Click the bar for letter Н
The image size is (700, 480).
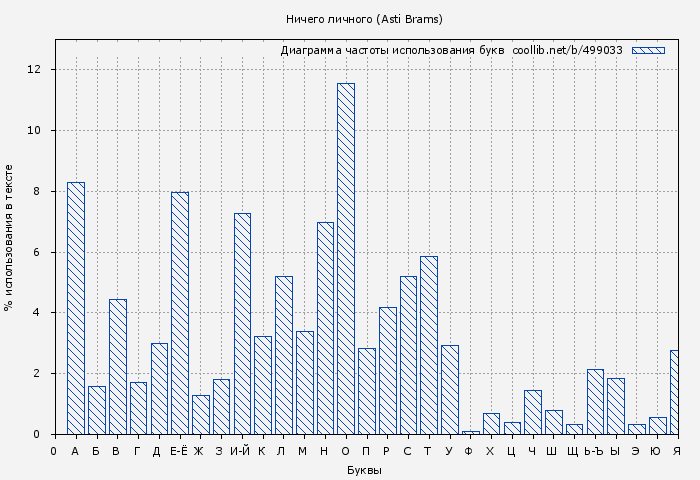coord(325,328)
